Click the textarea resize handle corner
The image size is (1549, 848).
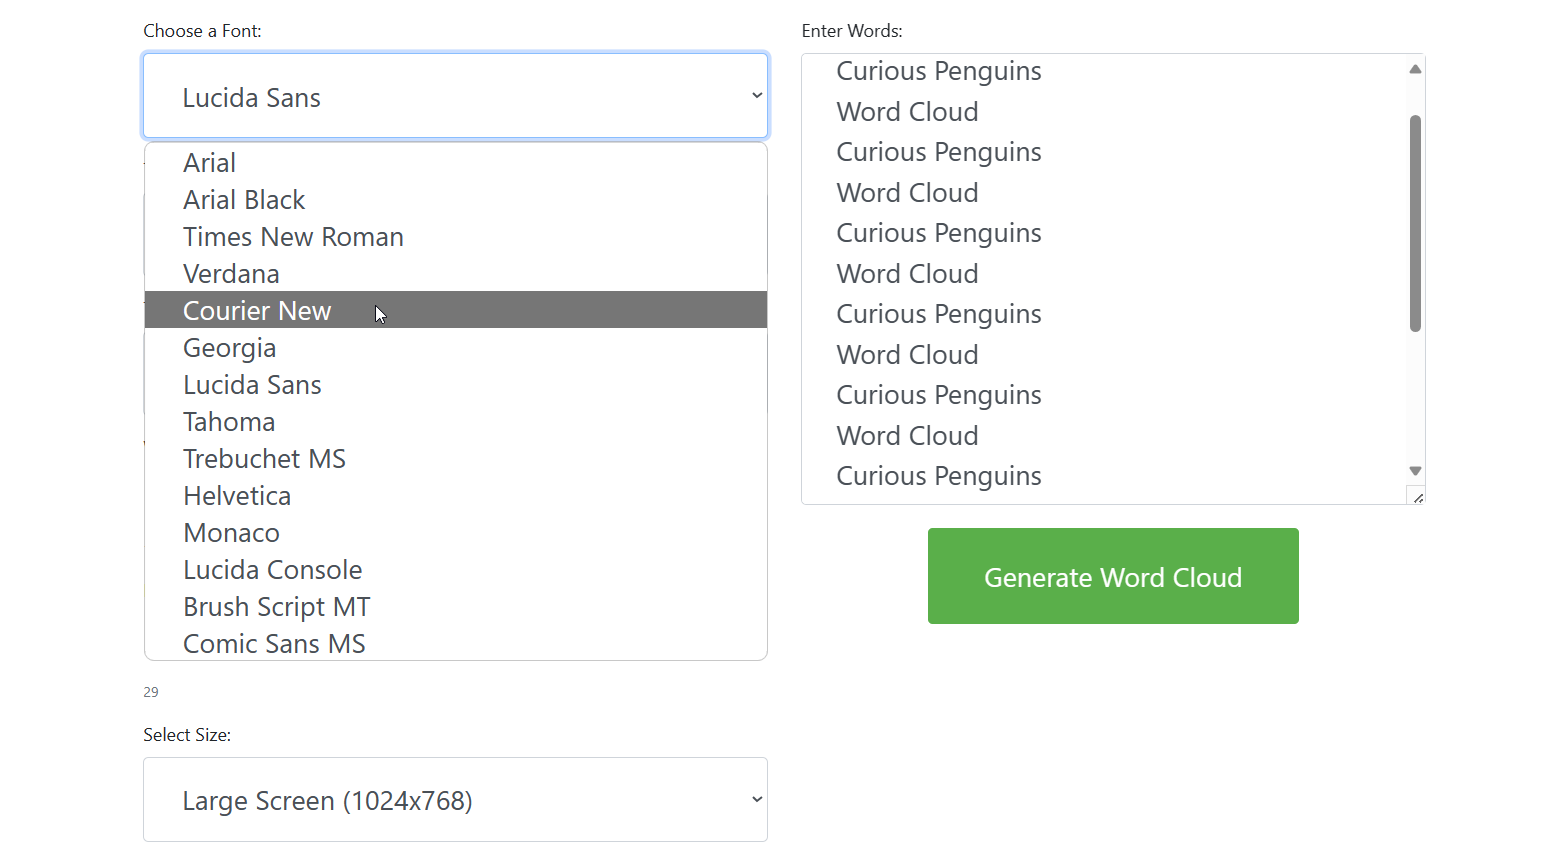[x=1417, y=497]
